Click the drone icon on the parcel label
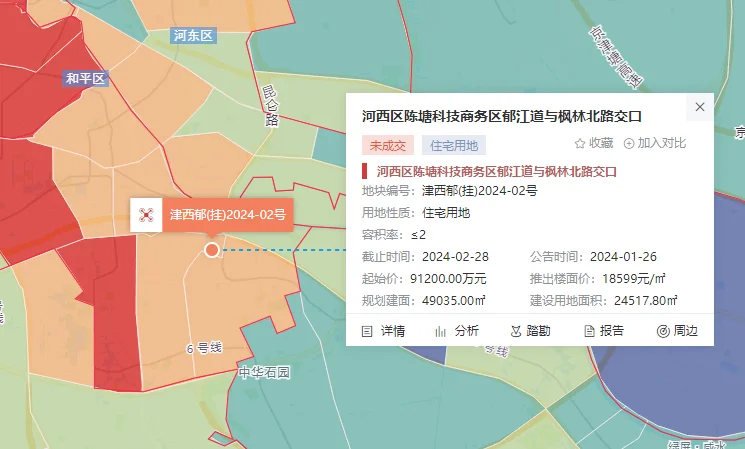 (x=146, y=215)
